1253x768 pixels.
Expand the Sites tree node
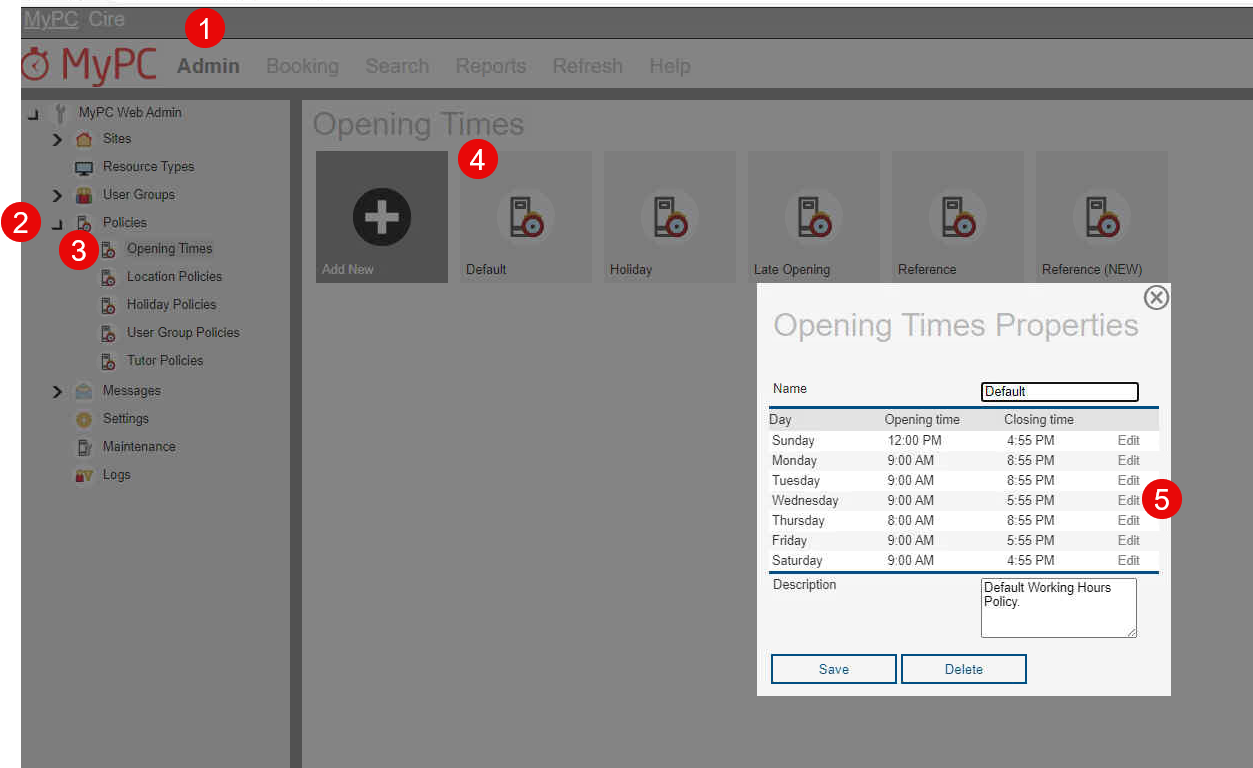click(x=57, y=139)
